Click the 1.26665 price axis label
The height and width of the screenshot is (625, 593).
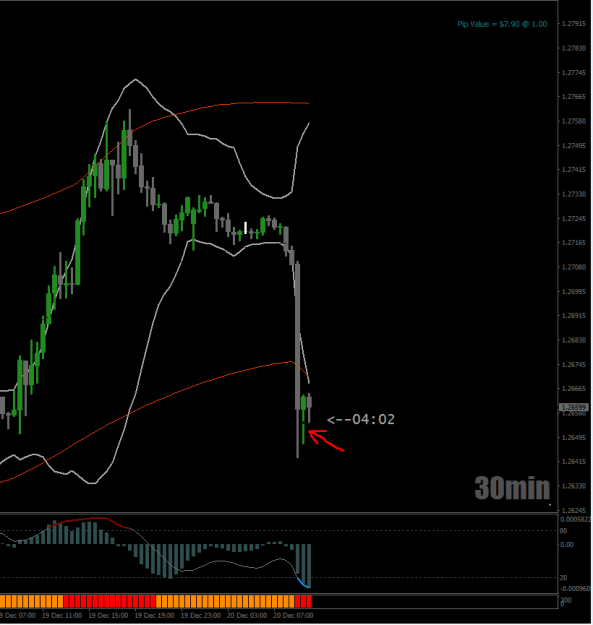tap(574, 389)
